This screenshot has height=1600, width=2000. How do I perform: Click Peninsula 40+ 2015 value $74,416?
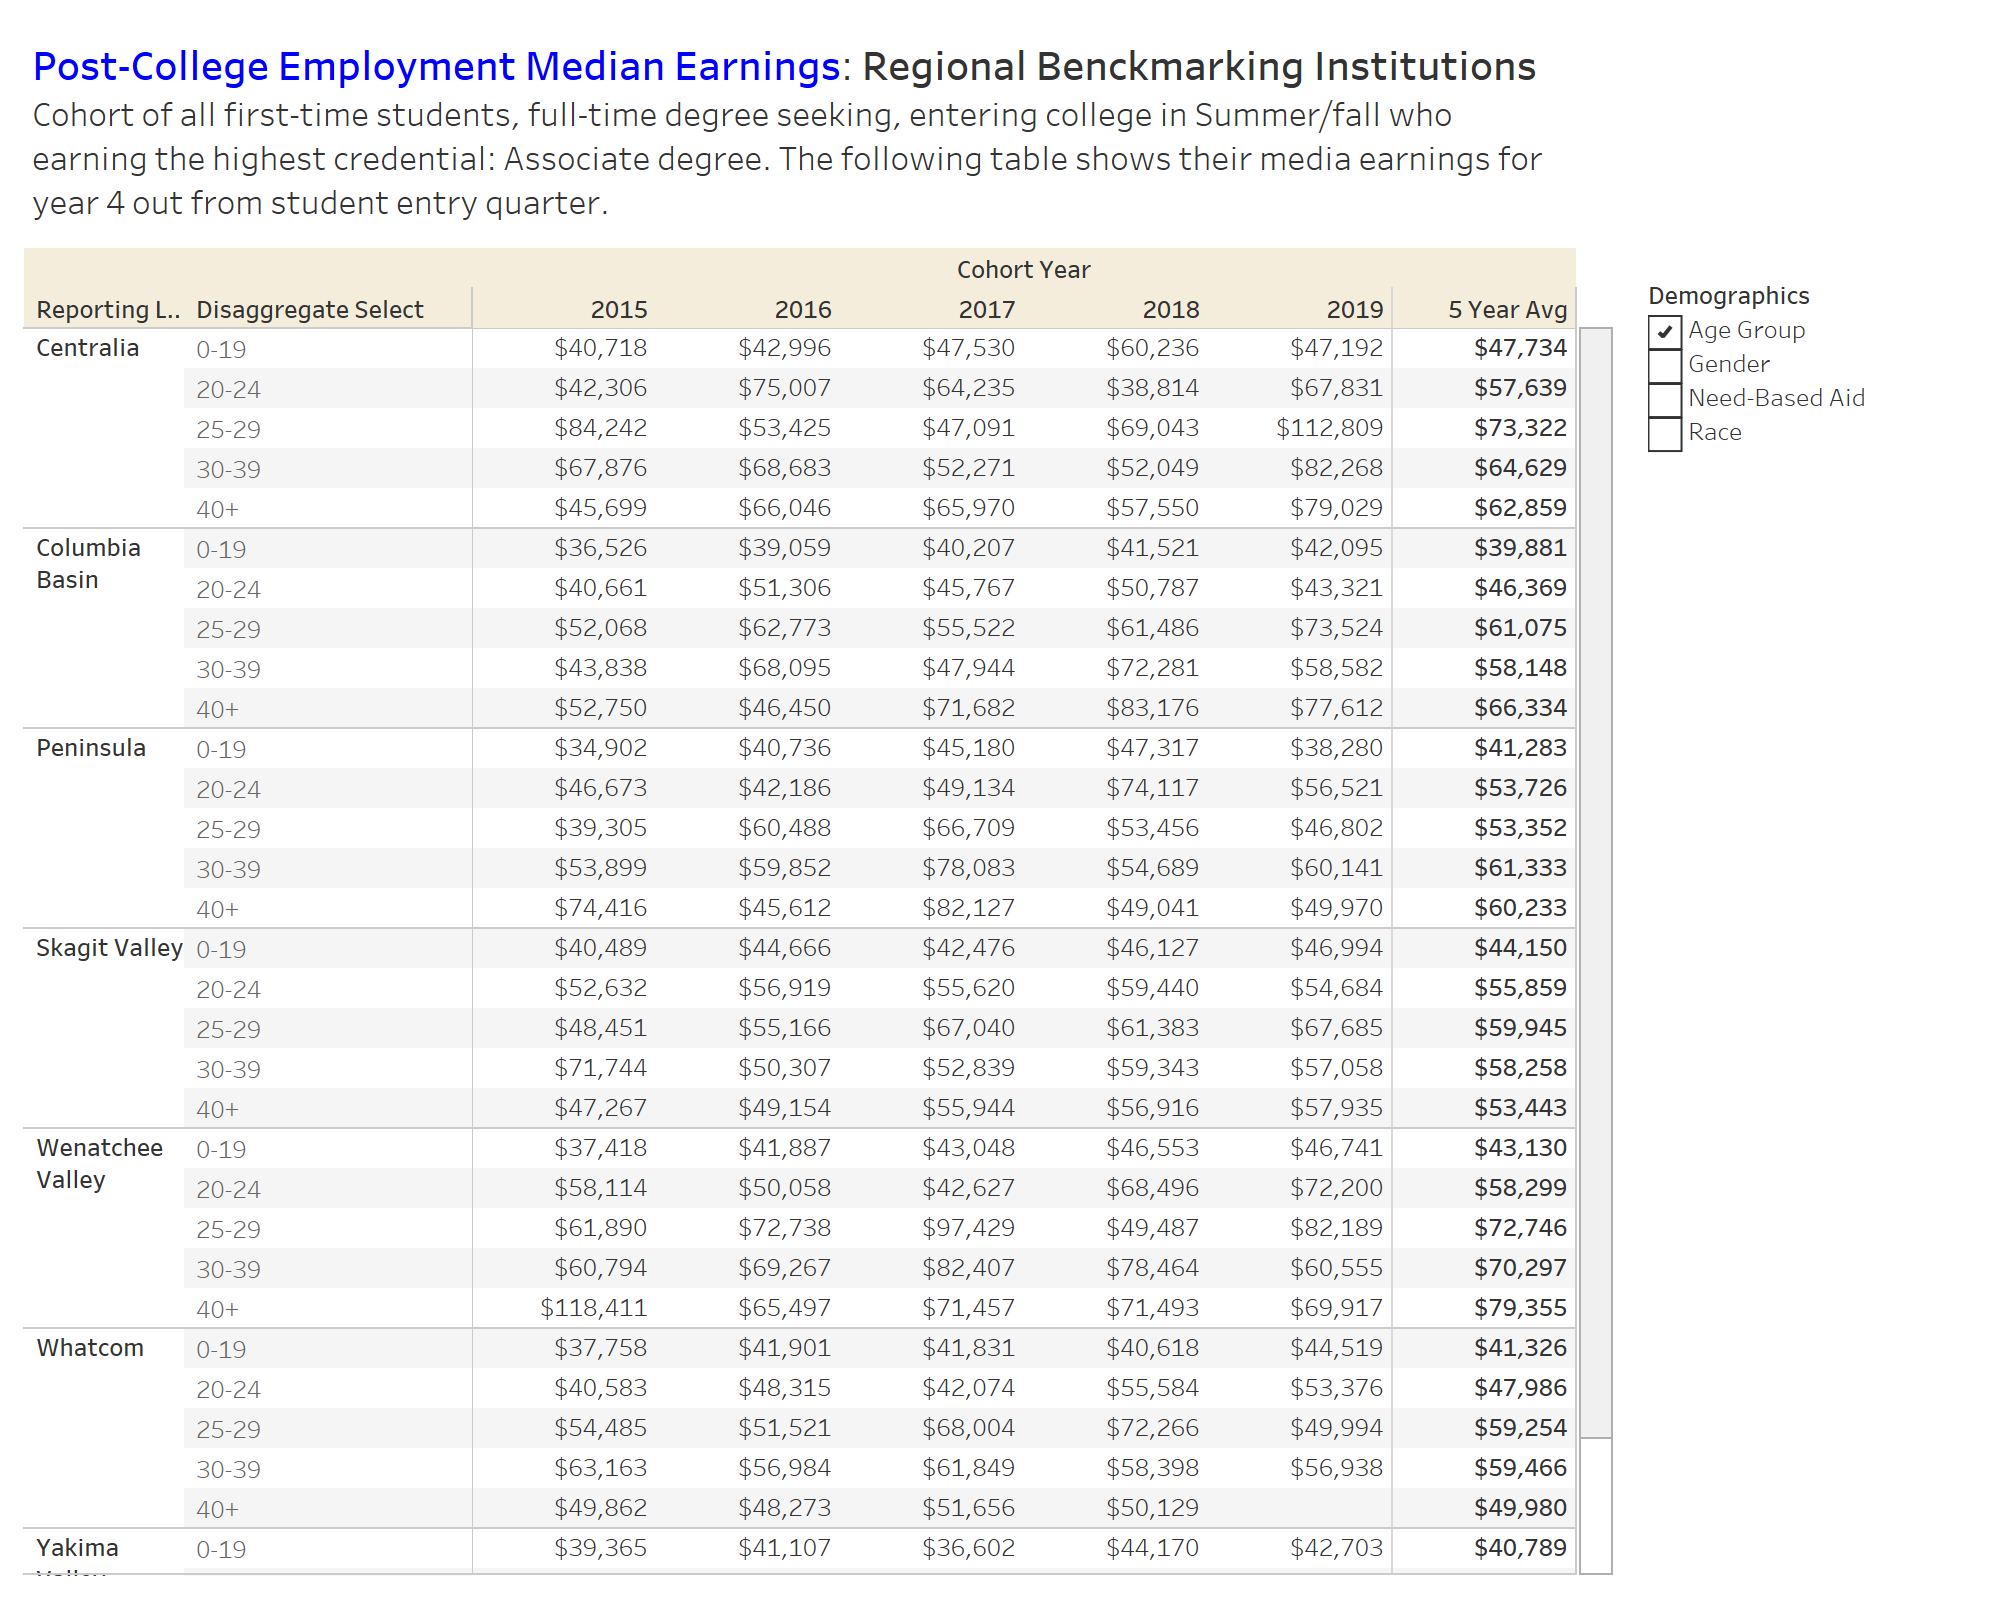point(600,908)
